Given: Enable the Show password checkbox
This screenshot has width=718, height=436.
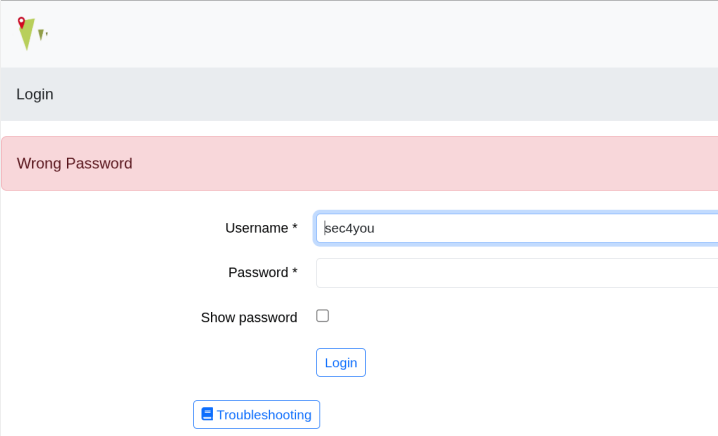Looking at the screenshot, I should 322,316.
